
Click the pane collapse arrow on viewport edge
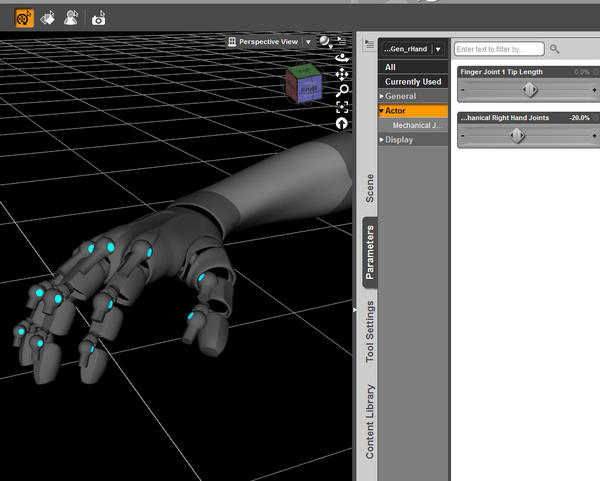pyautogui.click(x=355, y=310)
